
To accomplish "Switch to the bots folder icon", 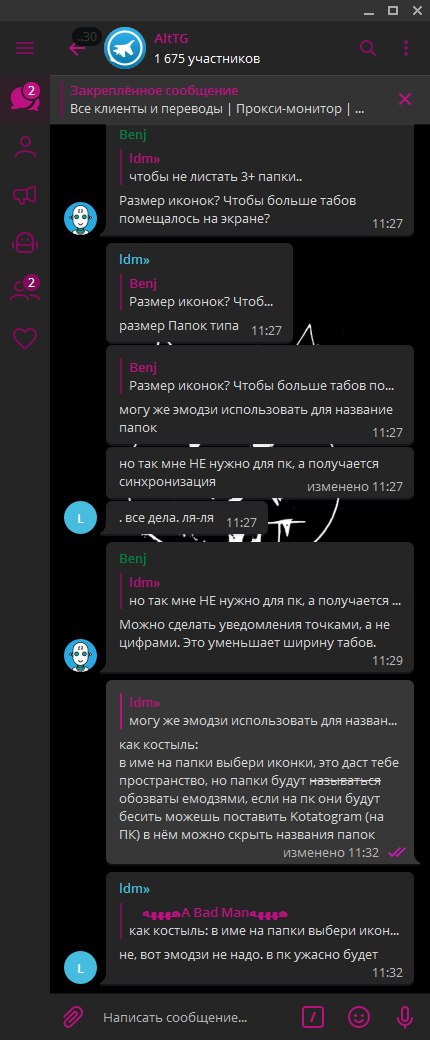I will click(x=25, y=242).
